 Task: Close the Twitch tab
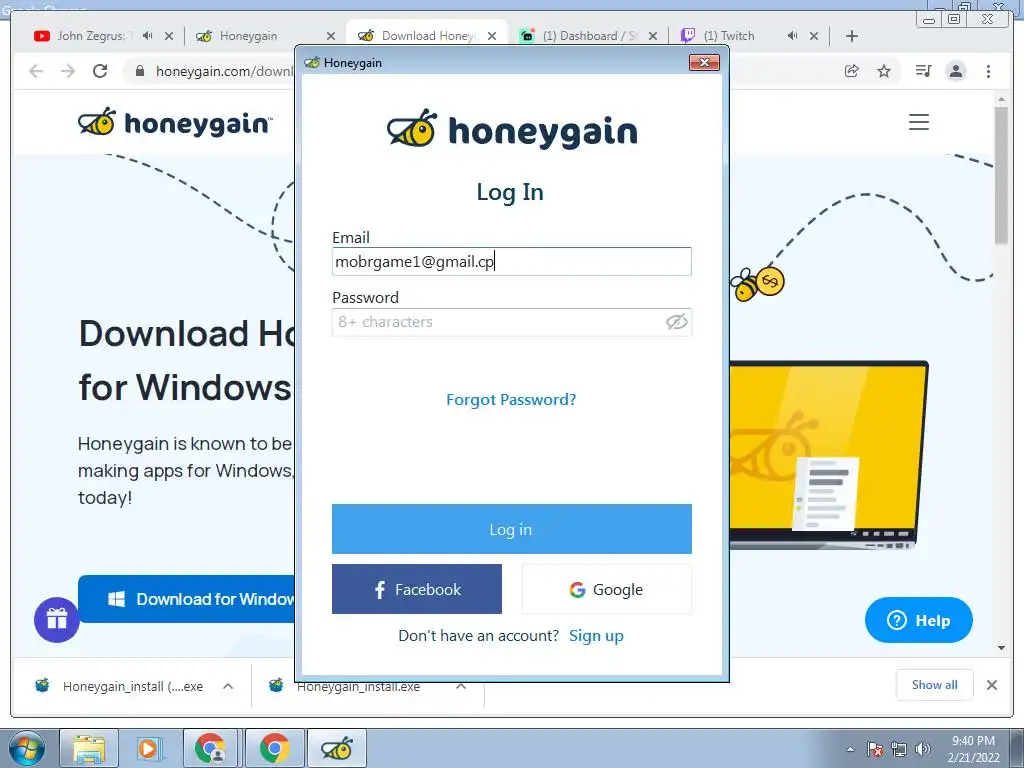[814, 36]
